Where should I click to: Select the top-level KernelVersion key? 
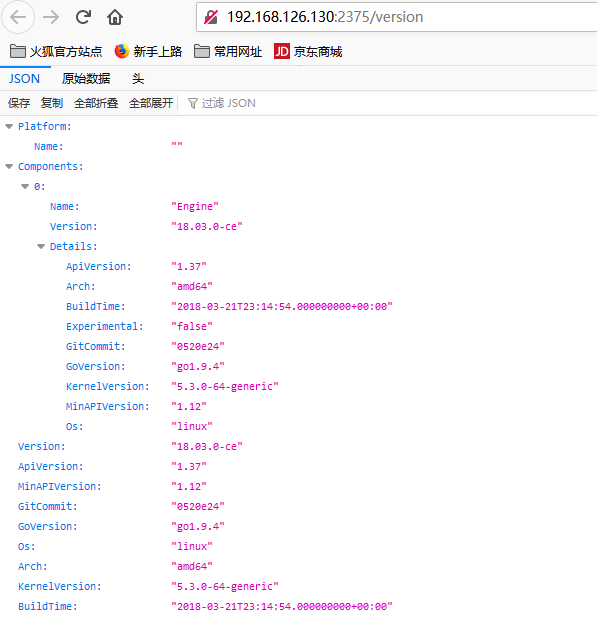60,586
